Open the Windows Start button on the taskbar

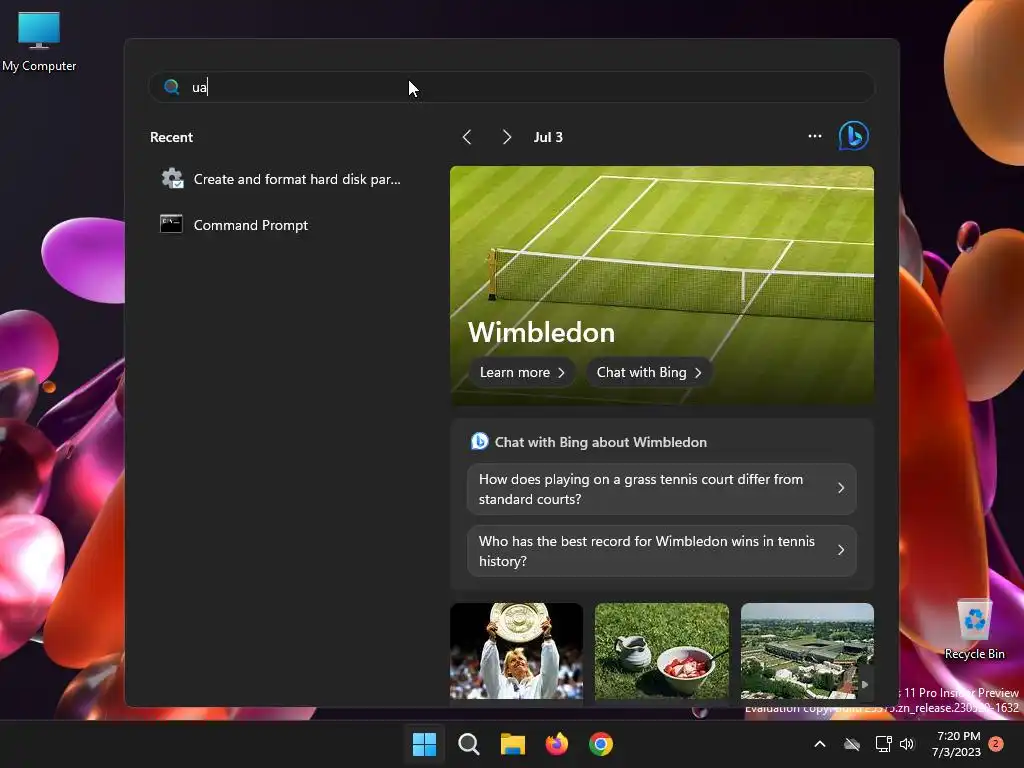424,744
